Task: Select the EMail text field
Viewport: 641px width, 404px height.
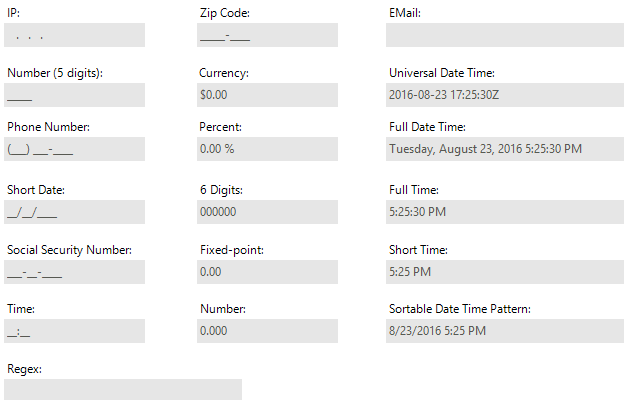Action: tap(505, 35)
